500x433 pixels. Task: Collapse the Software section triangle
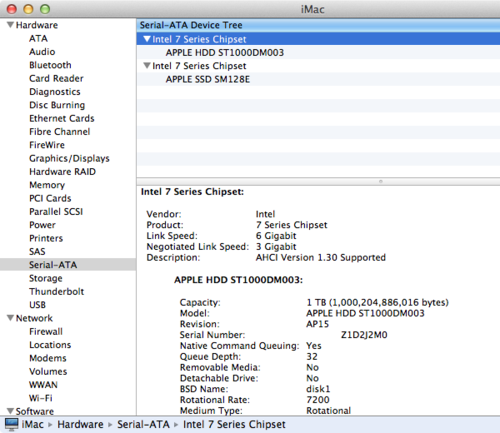10,411
